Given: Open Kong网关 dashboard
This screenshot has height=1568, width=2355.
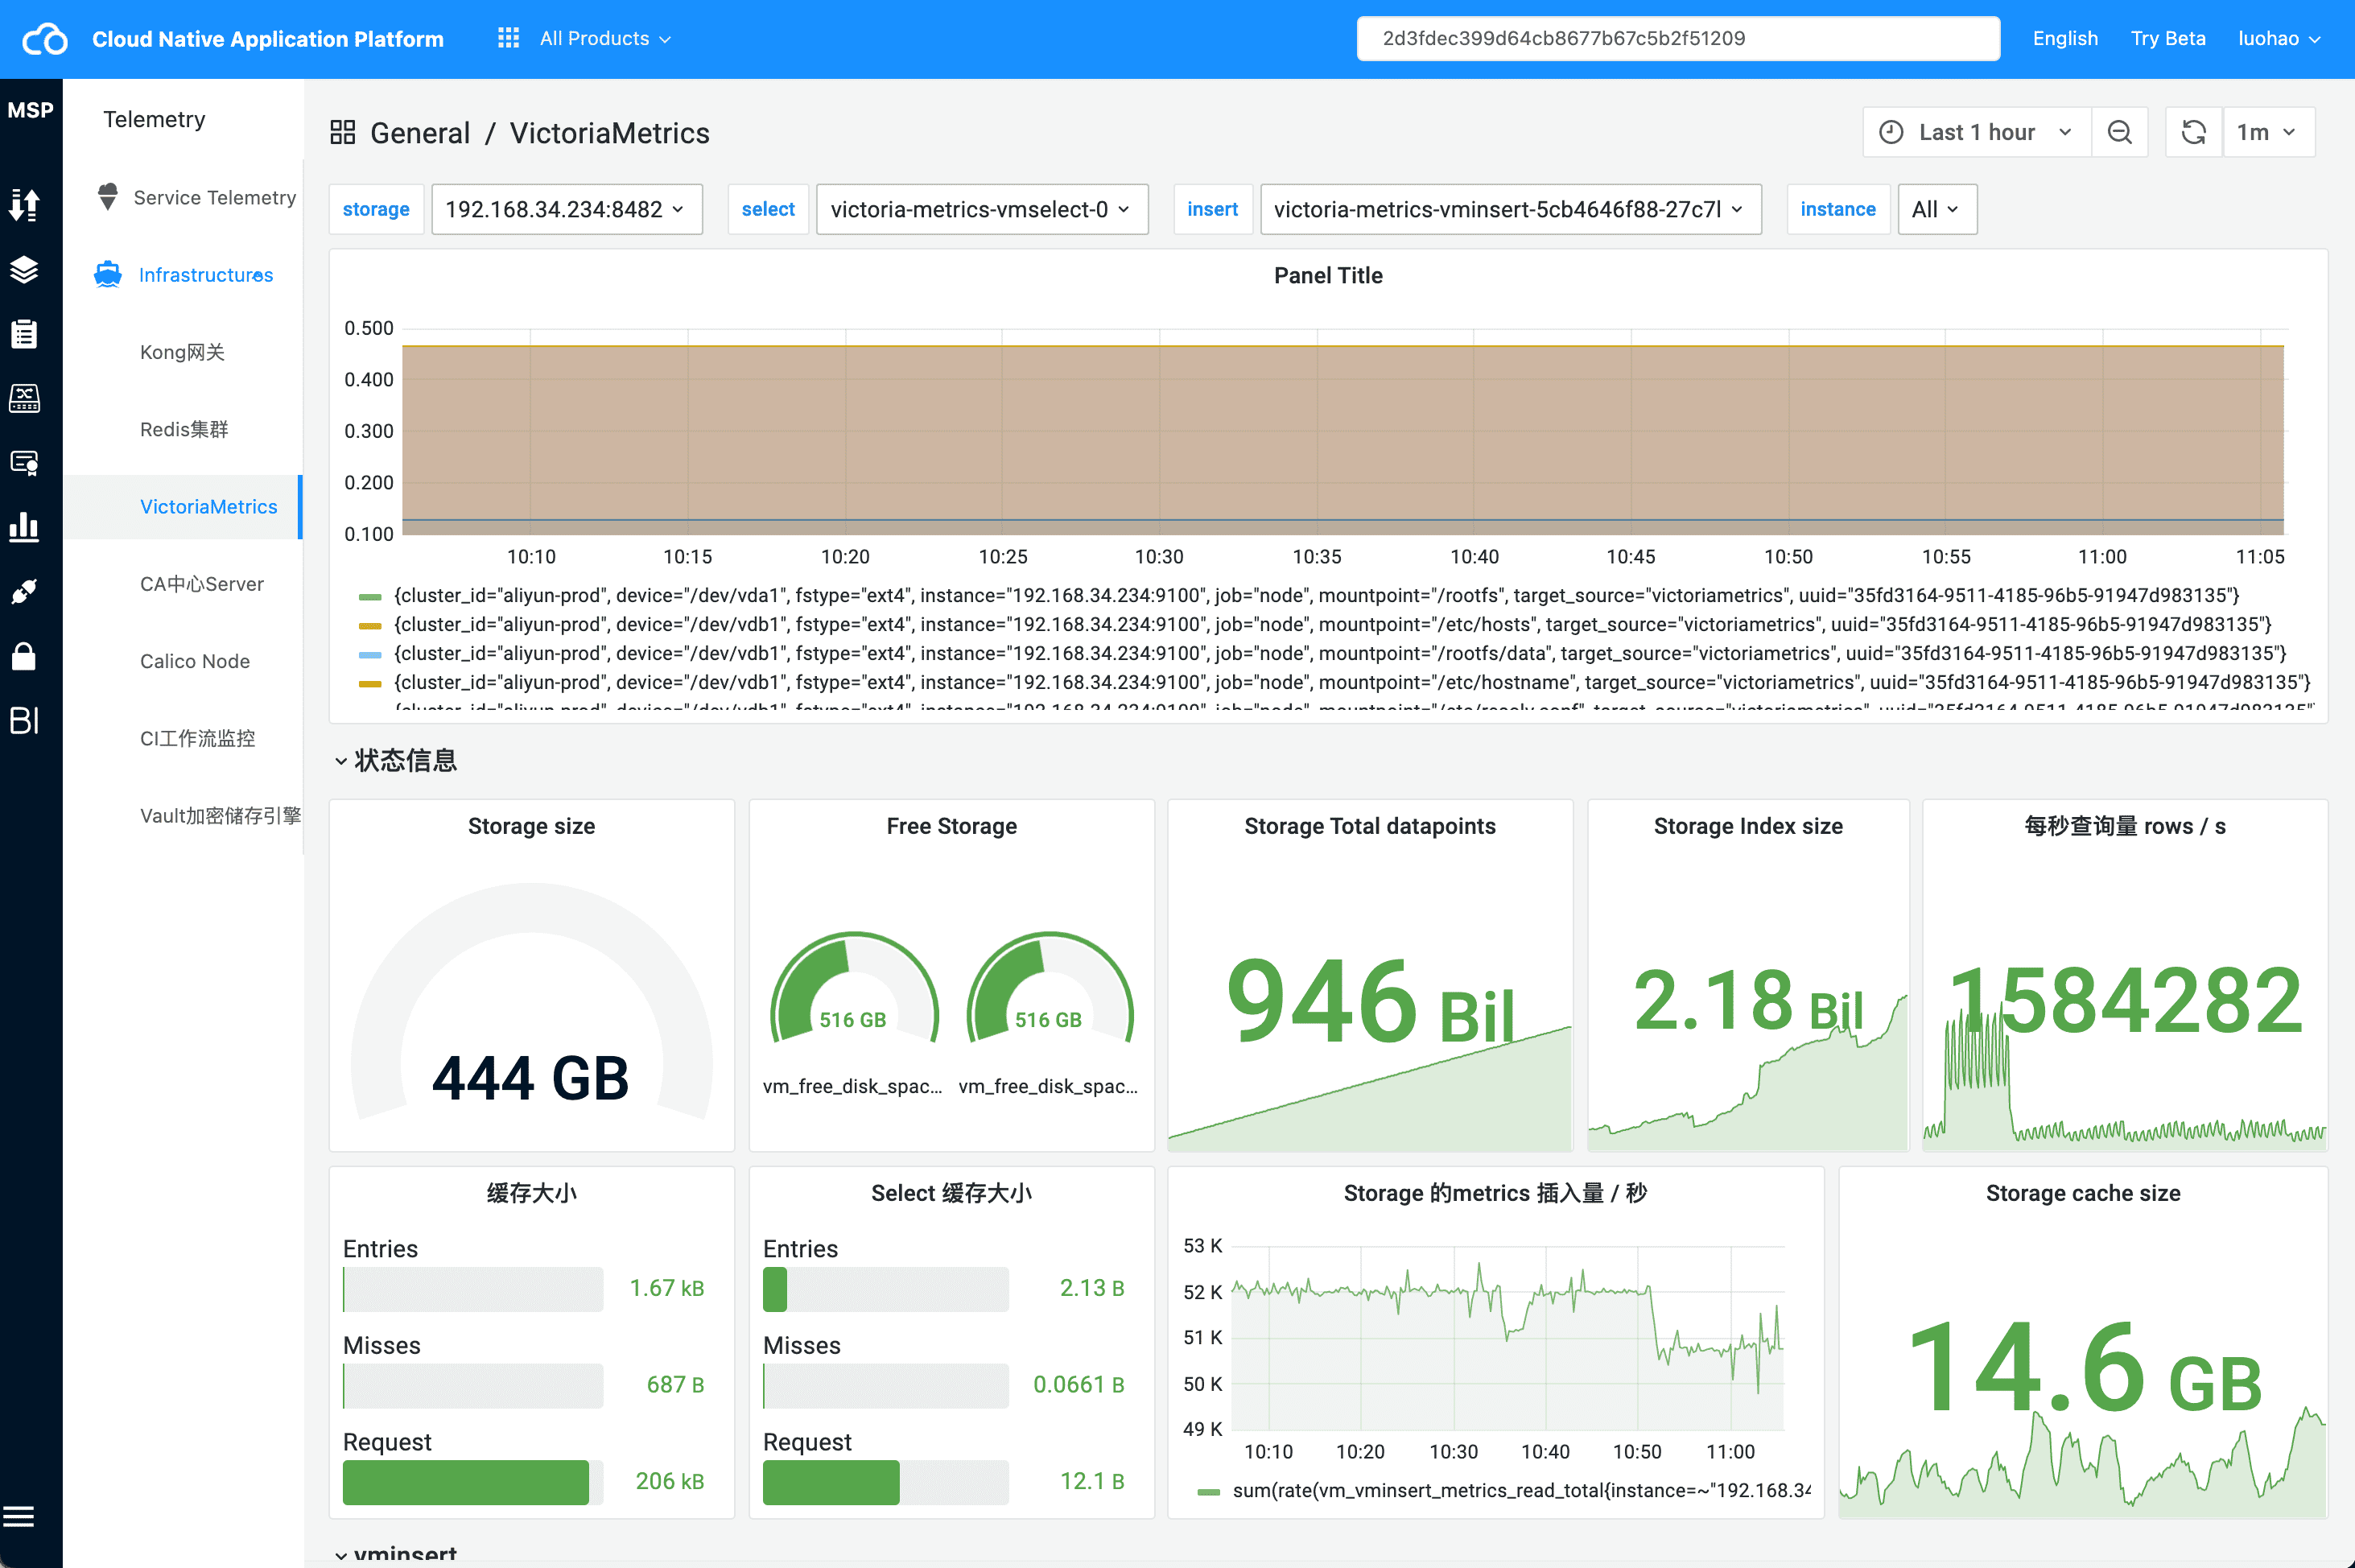Looking at the screenshot, I should pyautogui.click(x=183, y=352).
